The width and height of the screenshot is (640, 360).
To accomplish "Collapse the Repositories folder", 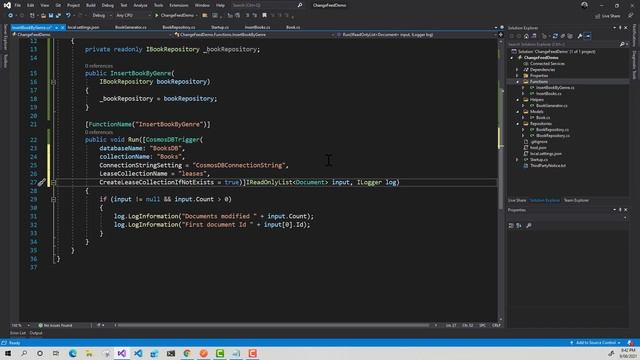I will (x=518, y=124).
